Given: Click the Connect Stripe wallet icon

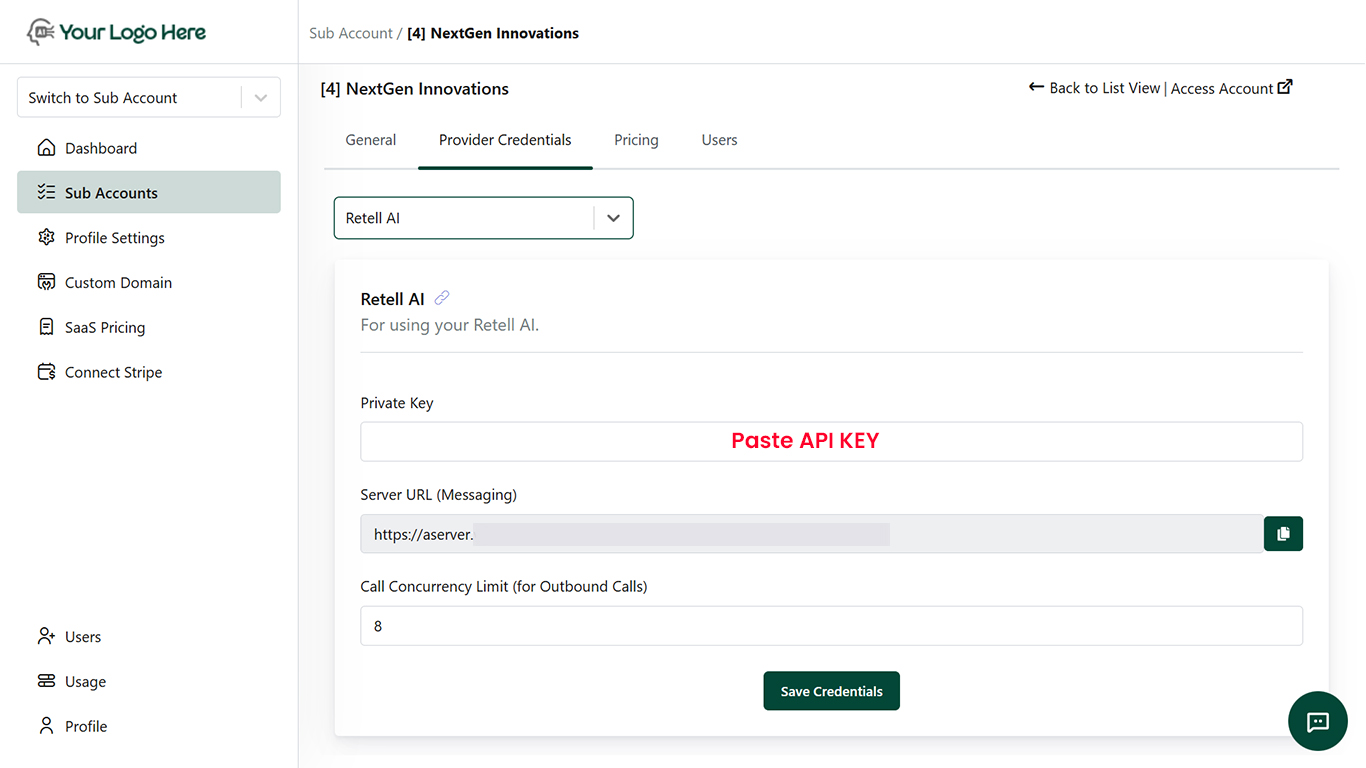Looking at the screenshot, I should tap(46, 372).
